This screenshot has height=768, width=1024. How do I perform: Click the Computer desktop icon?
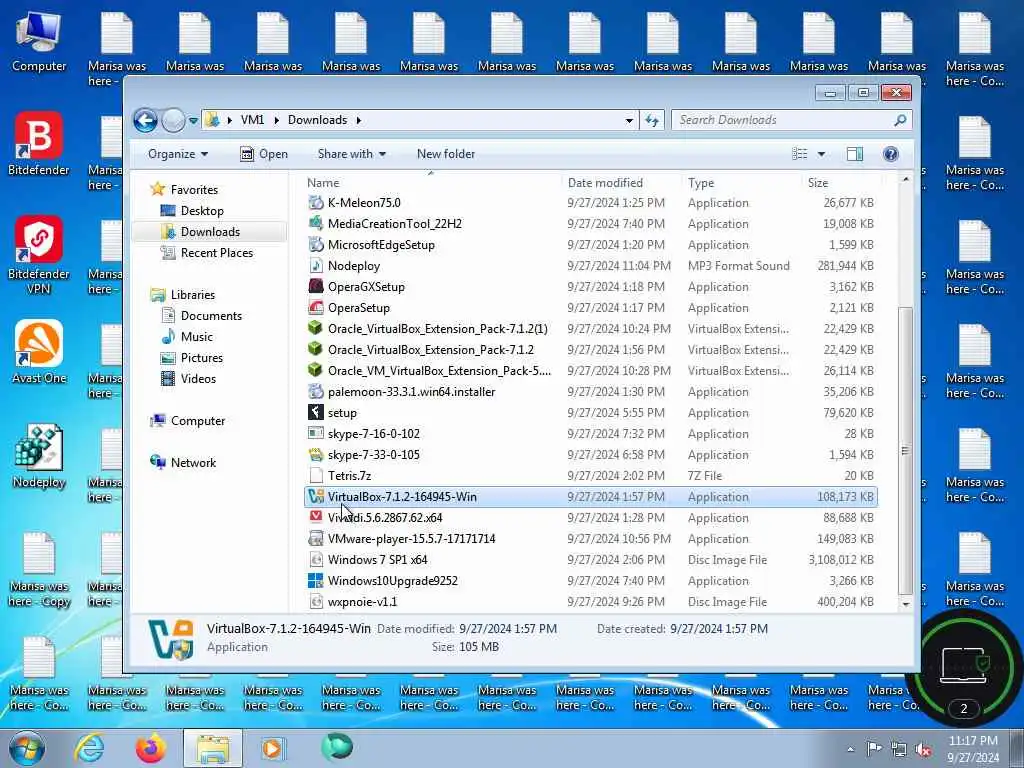(x=39, y=42)
